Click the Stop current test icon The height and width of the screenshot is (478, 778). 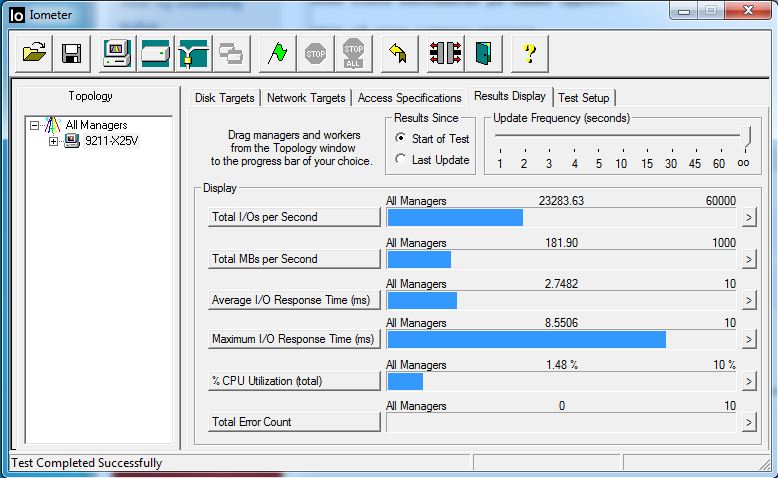tap(316, 53)
